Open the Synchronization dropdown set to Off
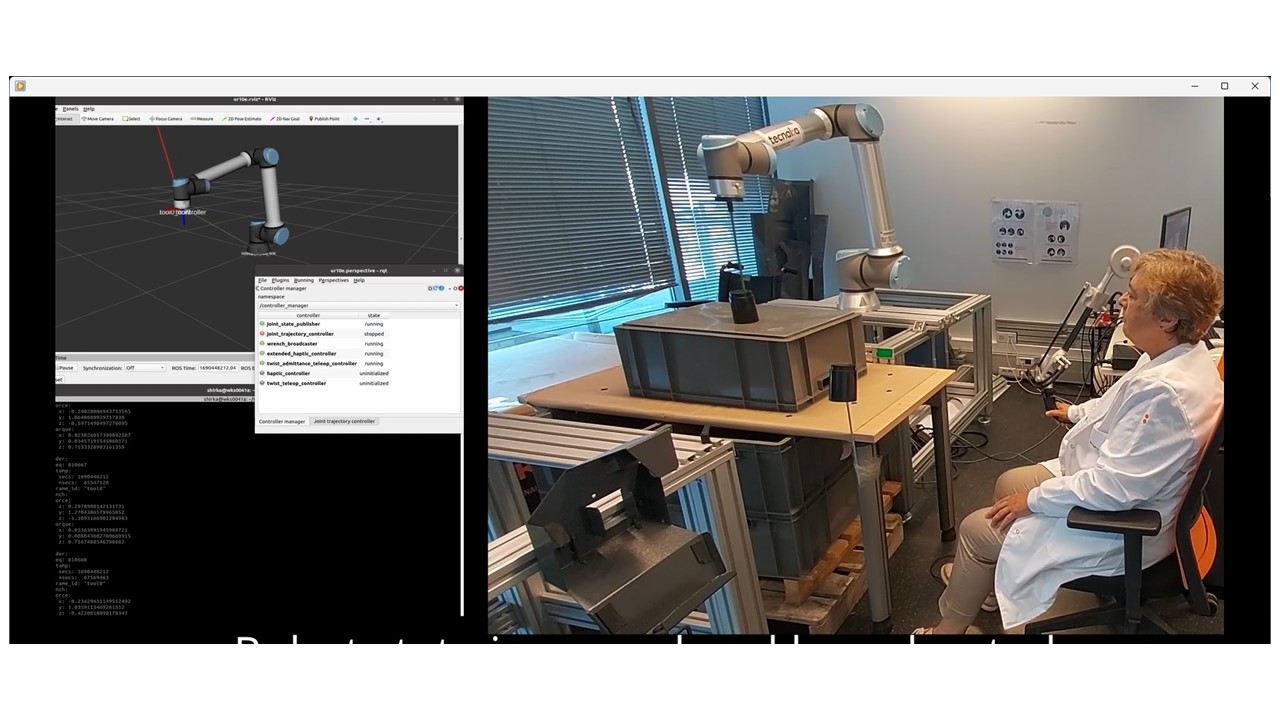 click(146, 368)
